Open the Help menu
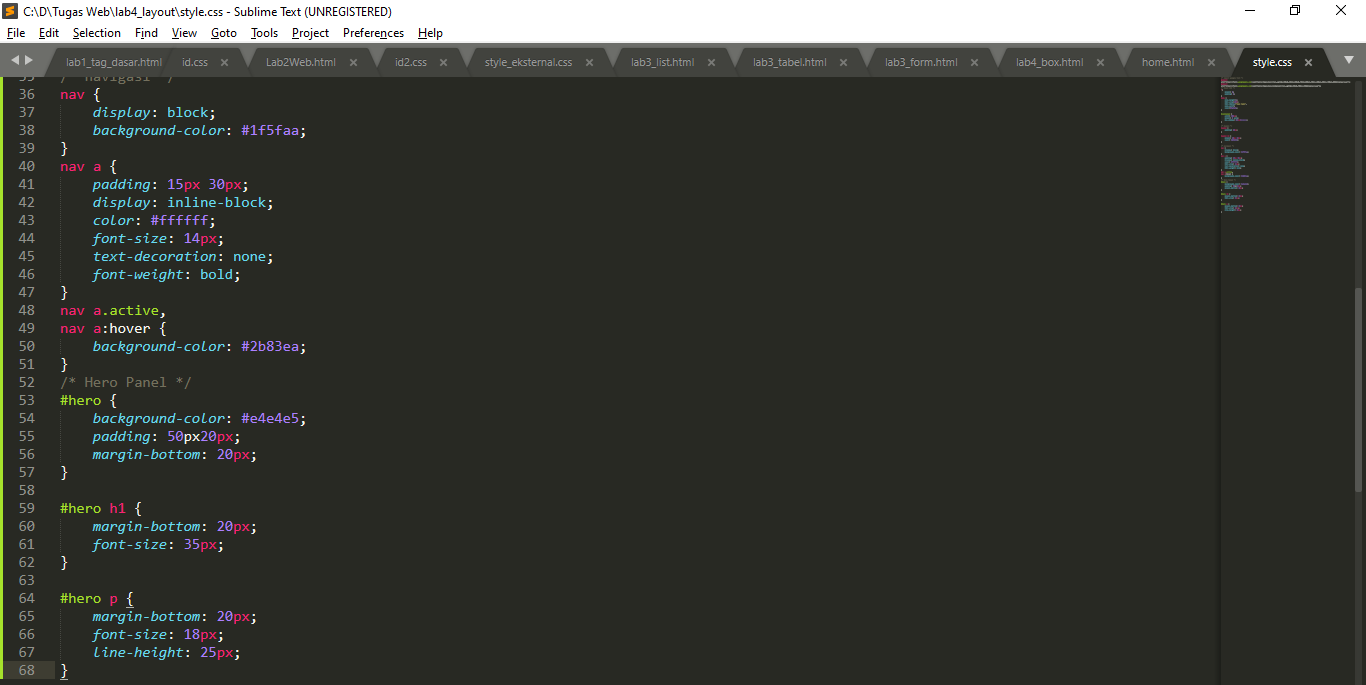Image resolution: width=1366 pixels, height=685 pixels. [430, 33]
